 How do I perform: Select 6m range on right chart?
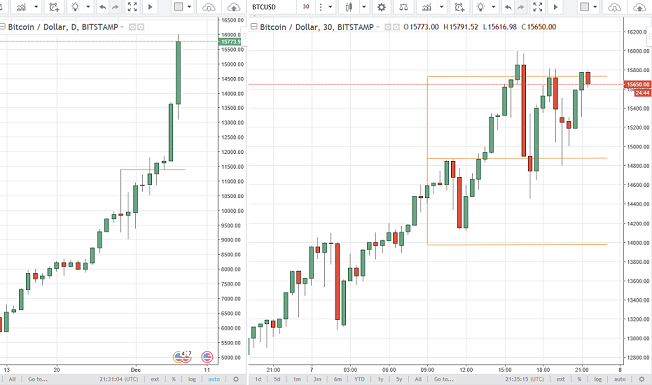point(338,379)
